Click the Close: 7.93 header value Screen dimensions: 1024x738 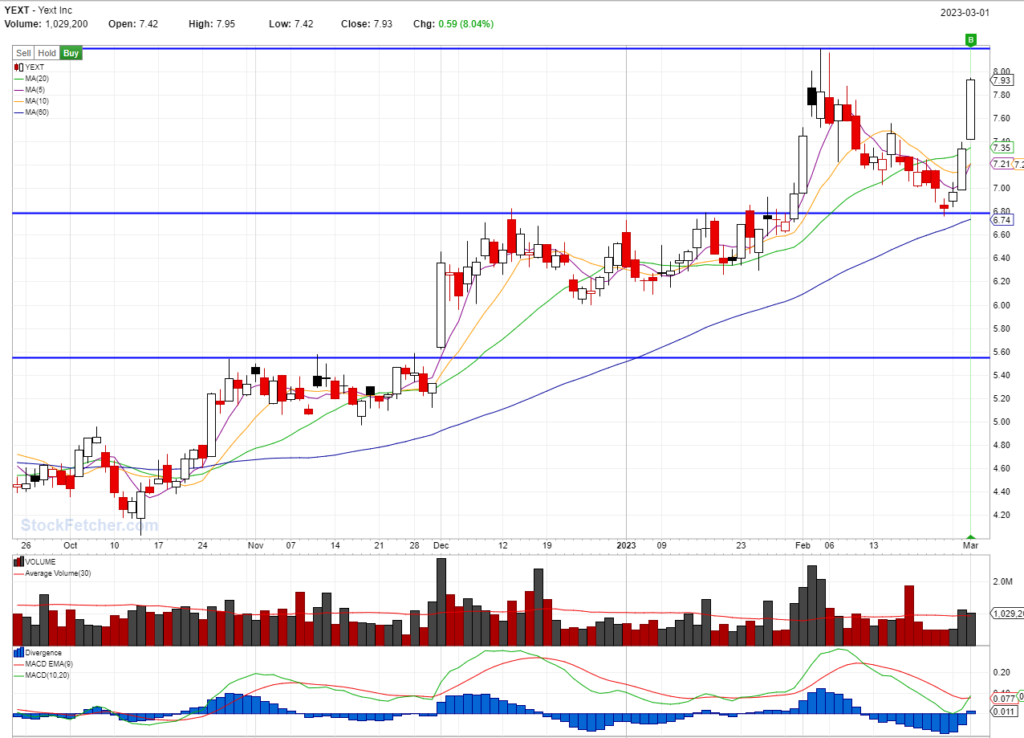pos(366,24)
